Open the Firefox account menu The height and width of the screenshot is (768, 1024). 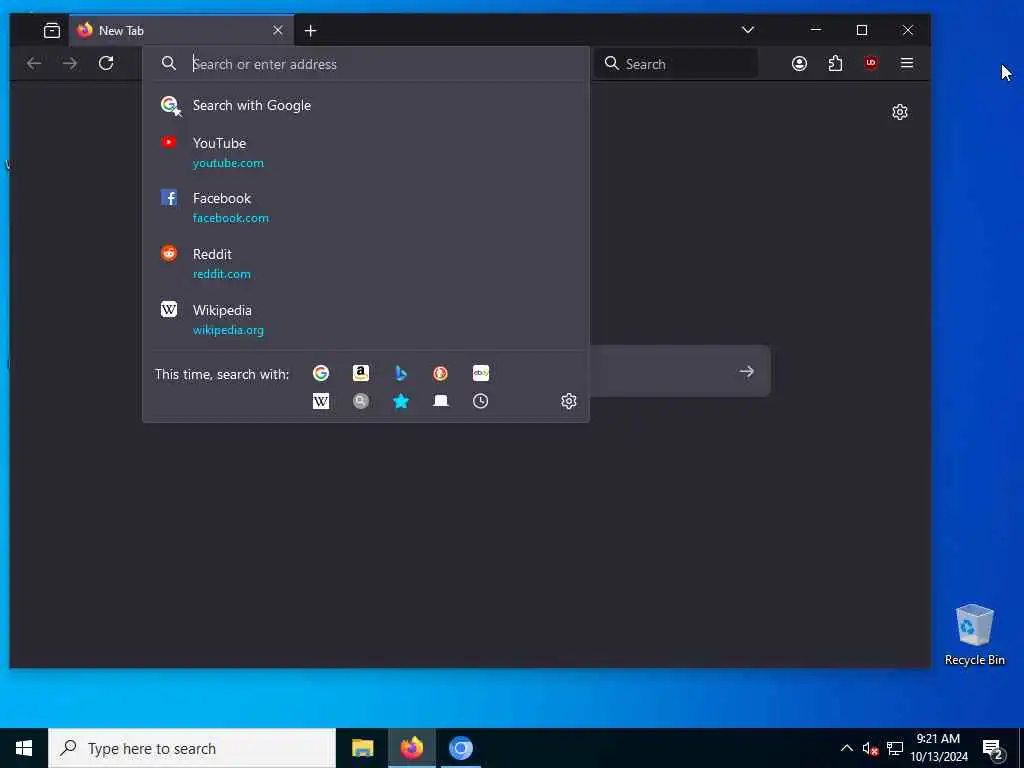[799, 63]
